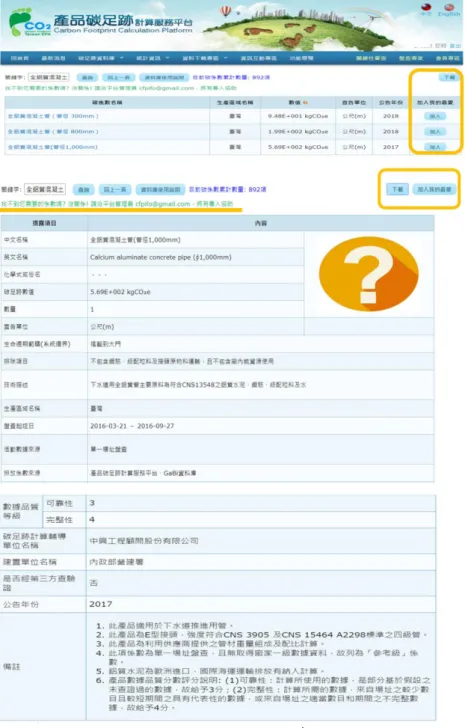Add the 1,000mm pipe row to favorites
The height and width of the screenshot is (728, 465).
point(435,147)
